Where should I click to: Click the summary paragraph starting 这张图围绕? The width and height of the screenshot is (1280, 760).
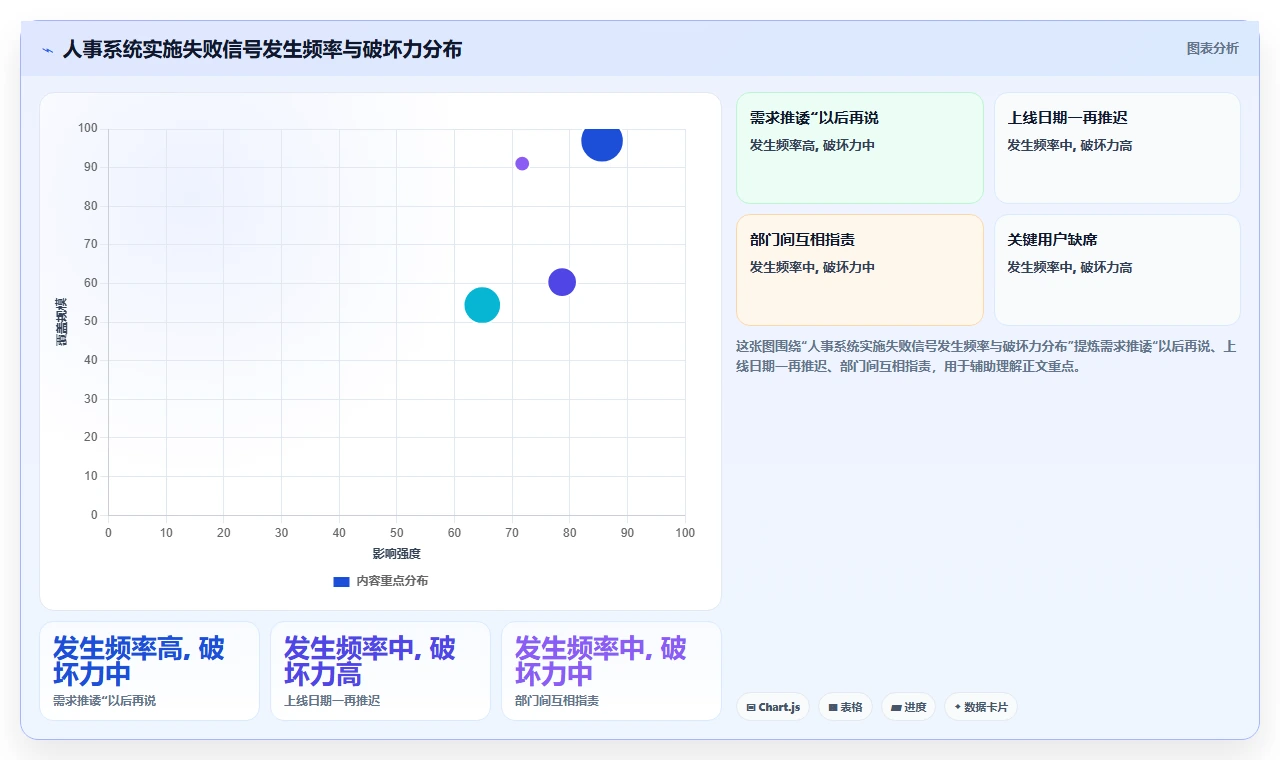[986, 356]
